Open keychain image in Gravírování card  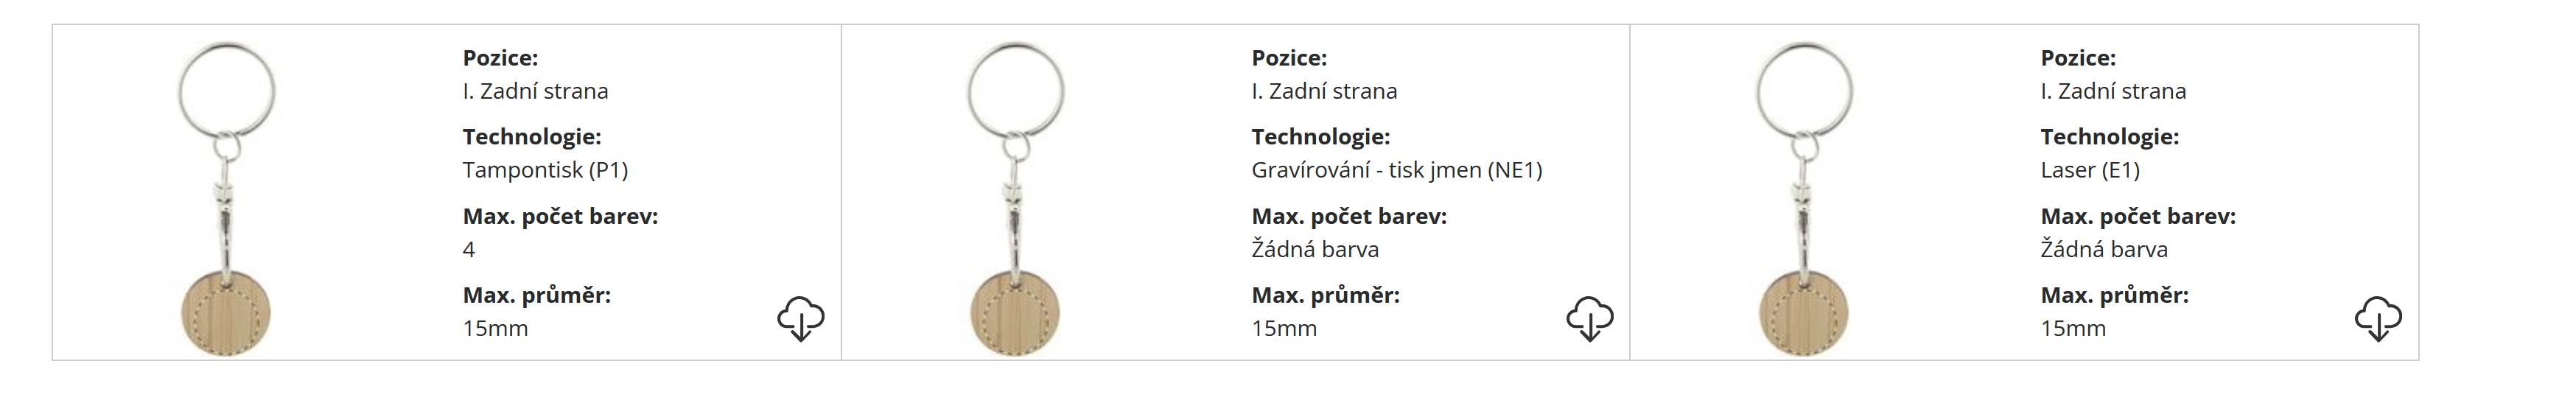1015,198
